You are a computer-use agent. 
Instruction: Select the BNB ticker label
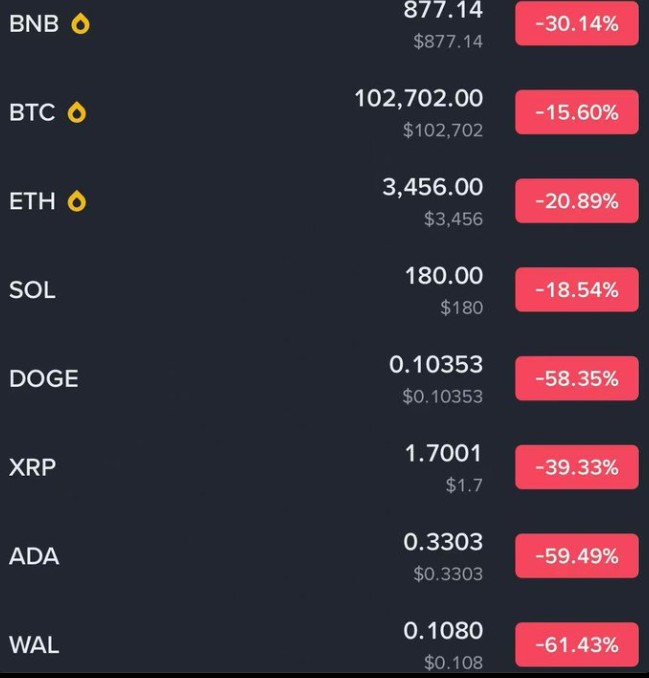coord(34,25)
